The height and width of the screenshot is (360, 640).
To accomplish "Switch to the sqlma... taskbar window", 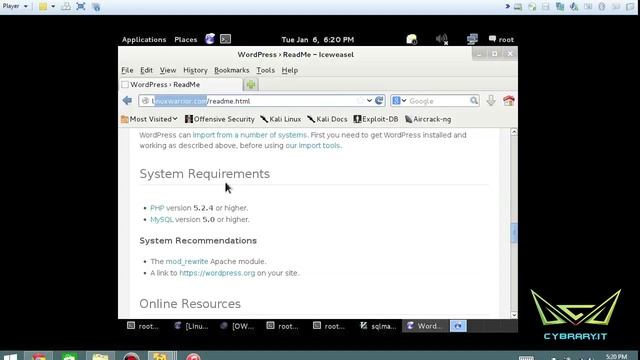I will click(378, 326).
